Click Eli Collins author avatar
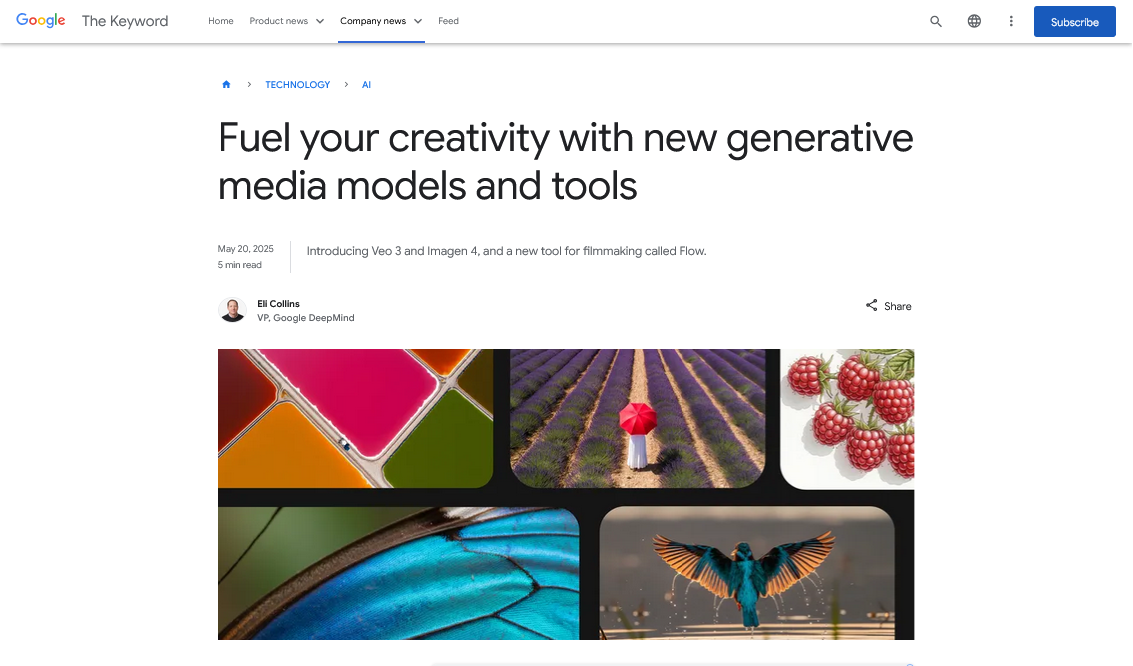Viewport: 1133px width, 666px height. click(232, 310)
